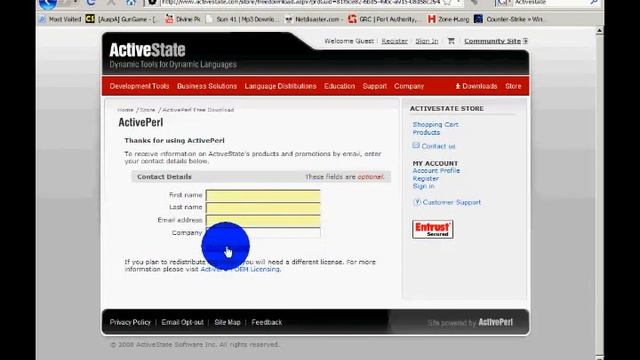The image size is (640, 360).
Task: Open the OEM Licensing link
Action: [x=240, y=269]
